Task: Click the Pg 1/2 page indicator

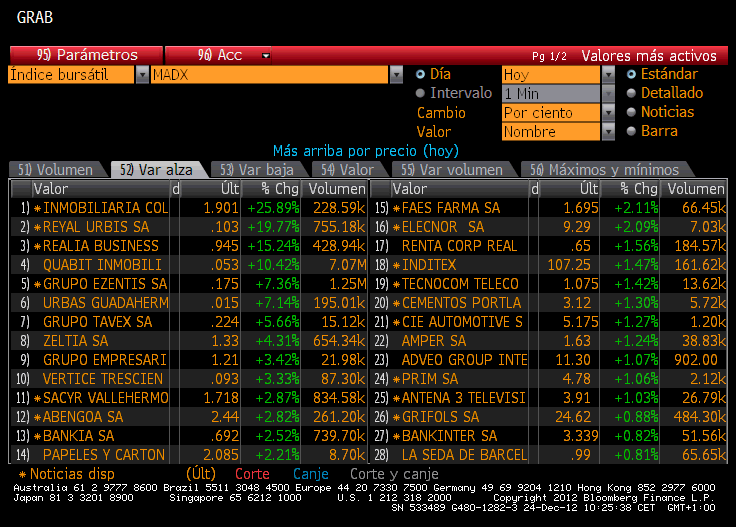Action: (x=549, y=56)
